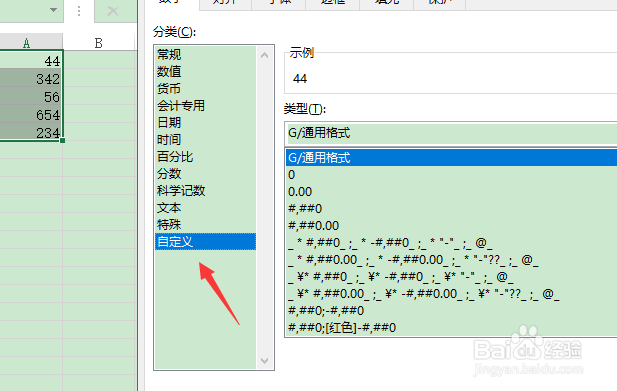Image resolution: width=617 pixels, height=391 pixels.
Task: Select cell containing 654
Action: pos(31,114)
